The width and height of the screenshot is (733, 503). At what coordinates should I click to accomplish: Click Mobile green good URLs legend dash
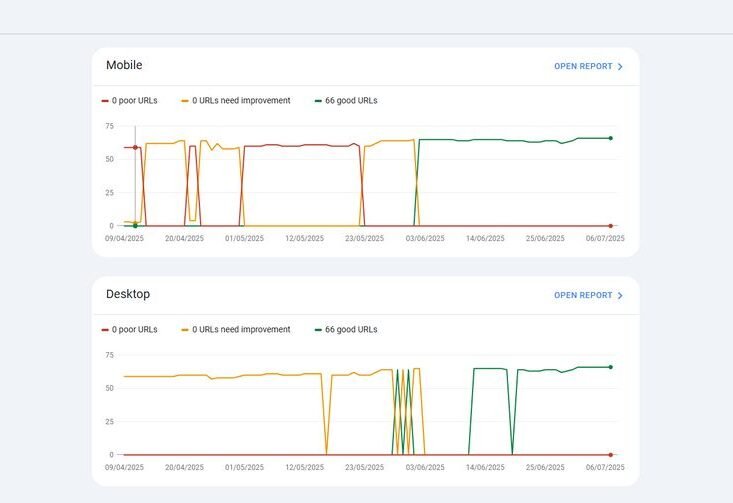coord(318,101)
